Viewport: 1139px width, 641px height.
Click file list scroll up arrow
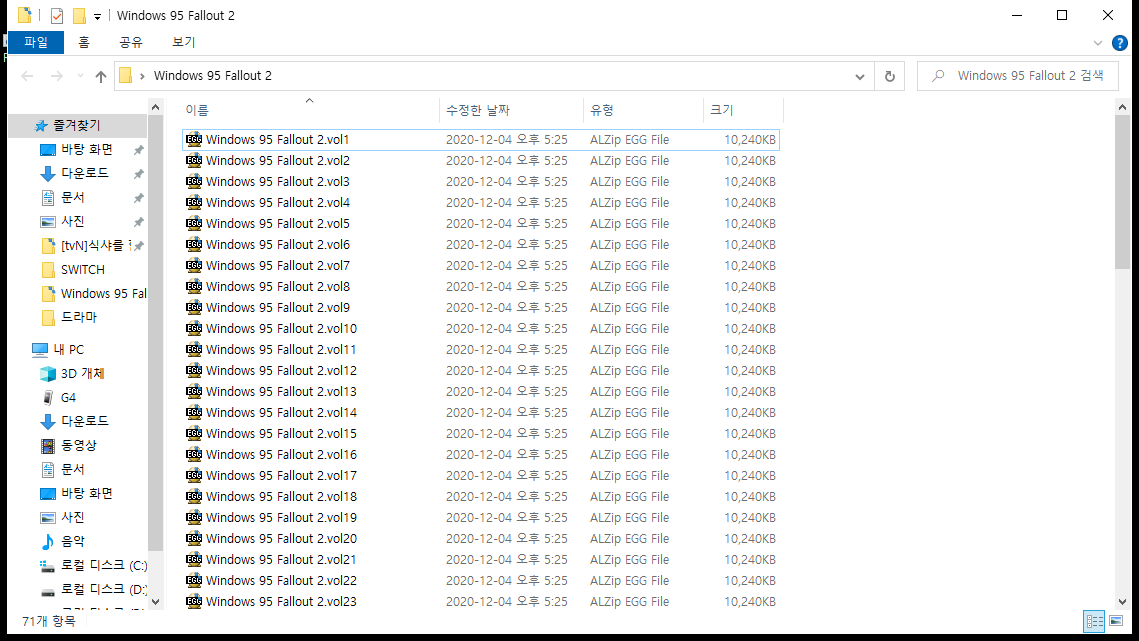pos(1122,107)
